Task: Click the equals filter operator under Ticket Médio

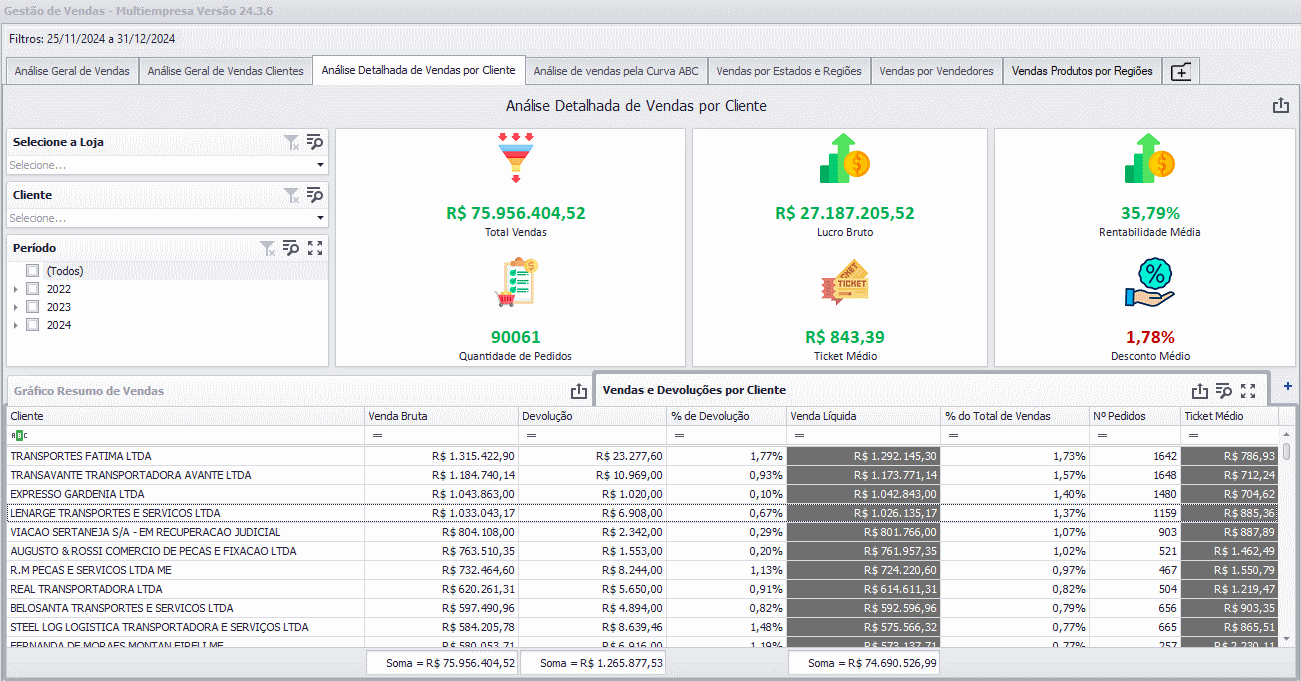Action: (x=1193, y=436)
